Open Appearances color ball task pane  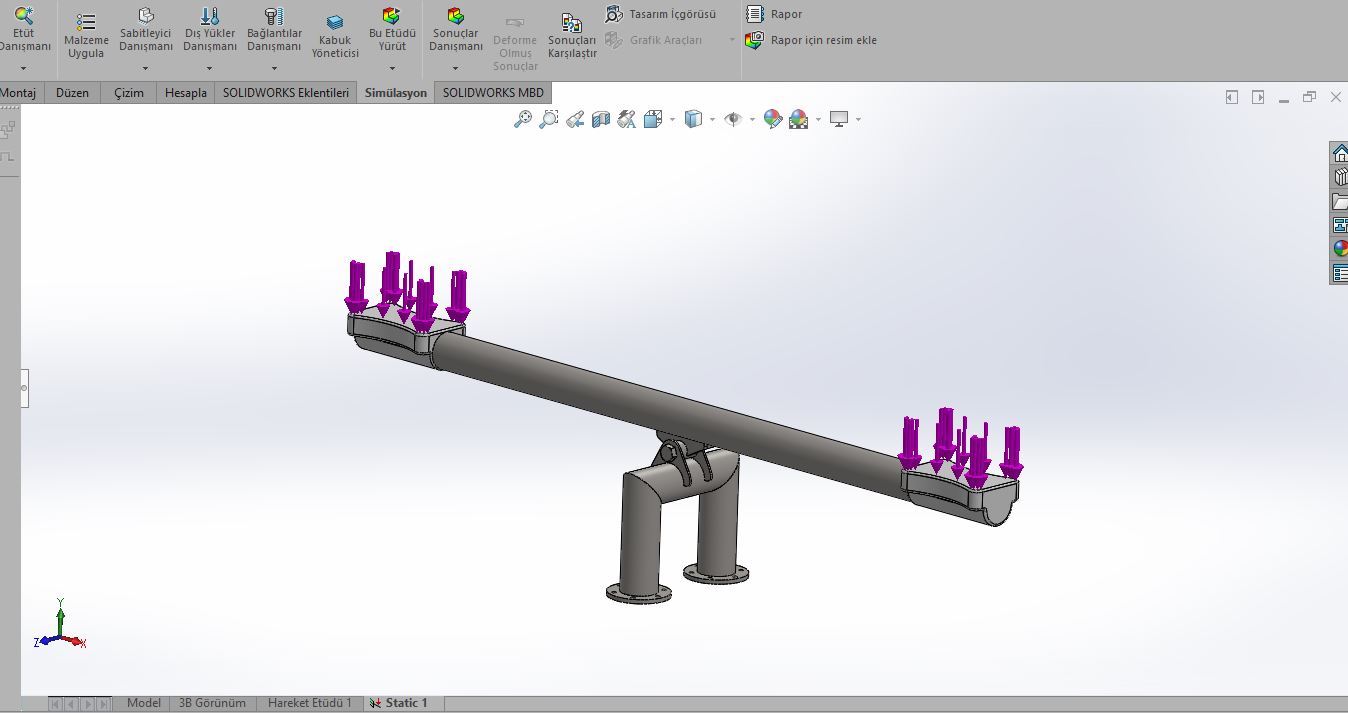click(x=1339, y=249)
